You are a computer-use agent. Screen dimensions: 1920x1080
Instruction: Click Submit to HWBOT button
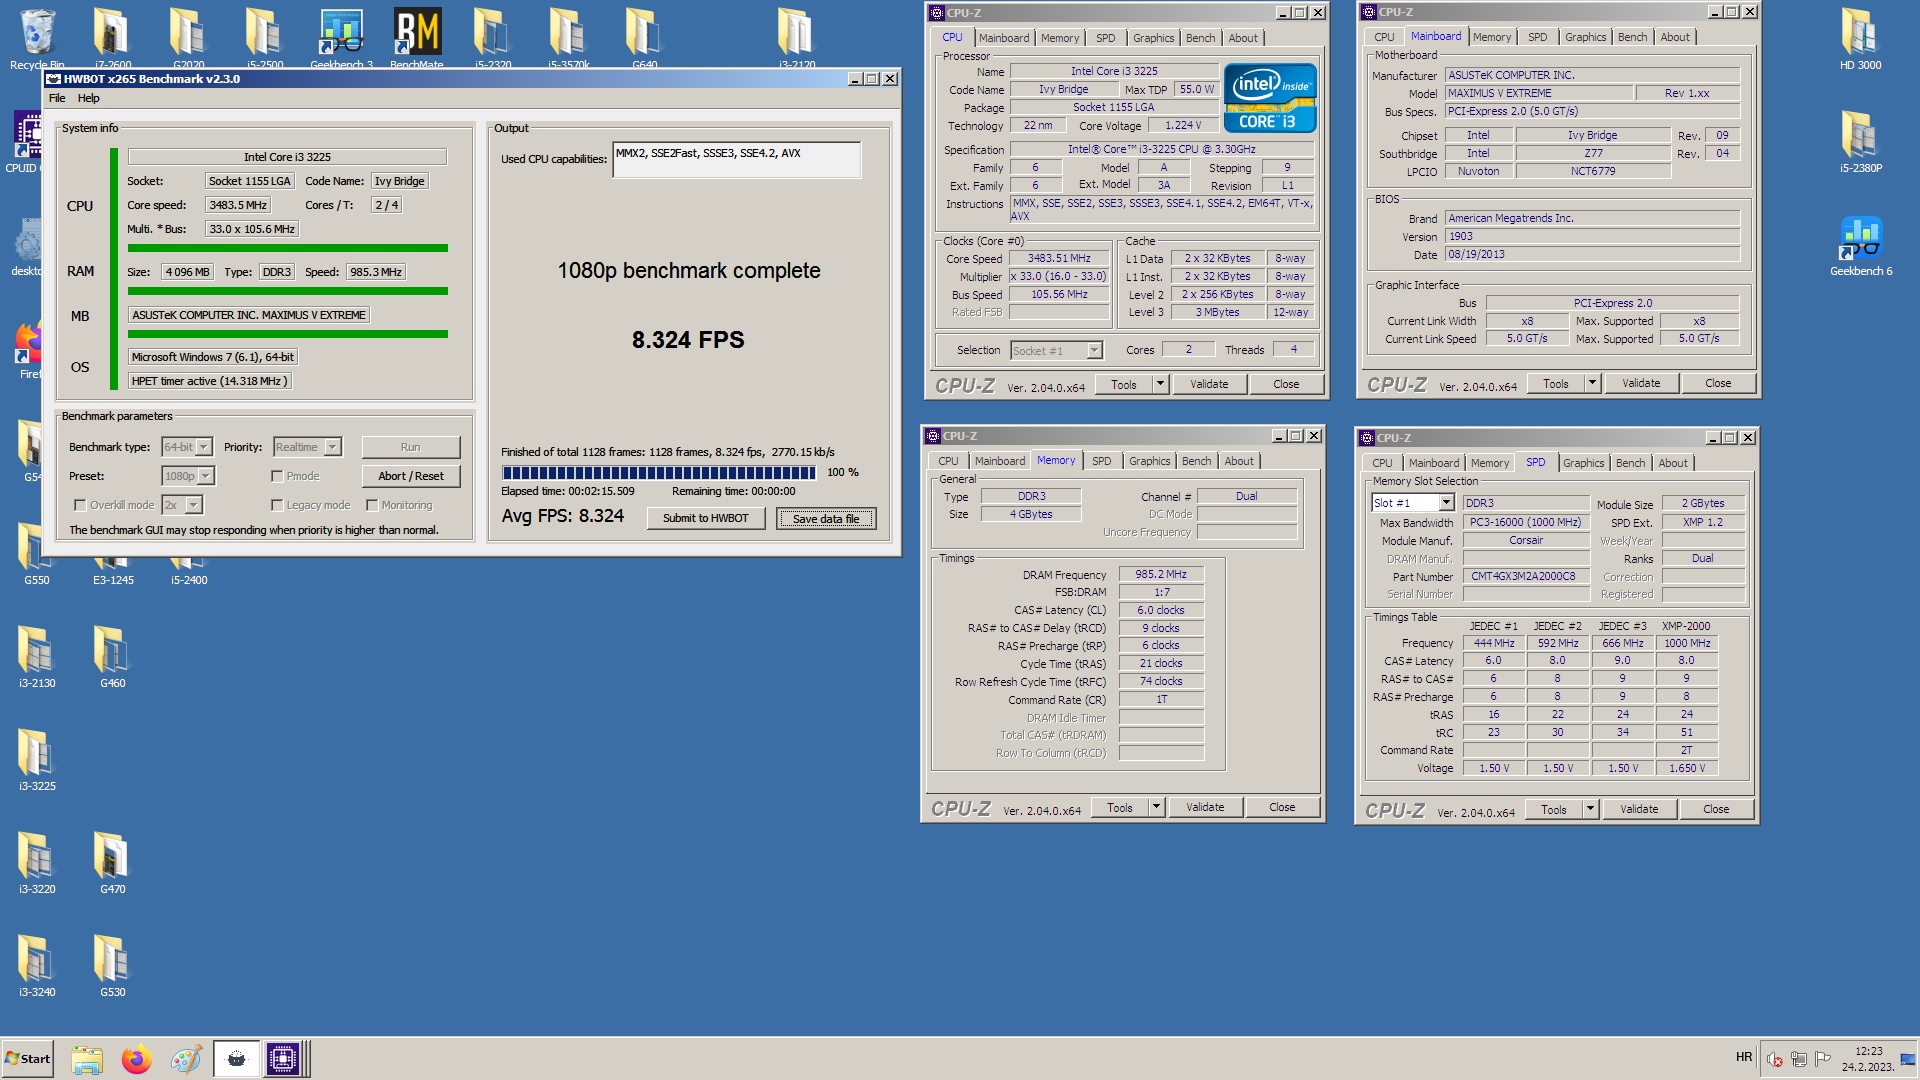(x=705, y=518)
